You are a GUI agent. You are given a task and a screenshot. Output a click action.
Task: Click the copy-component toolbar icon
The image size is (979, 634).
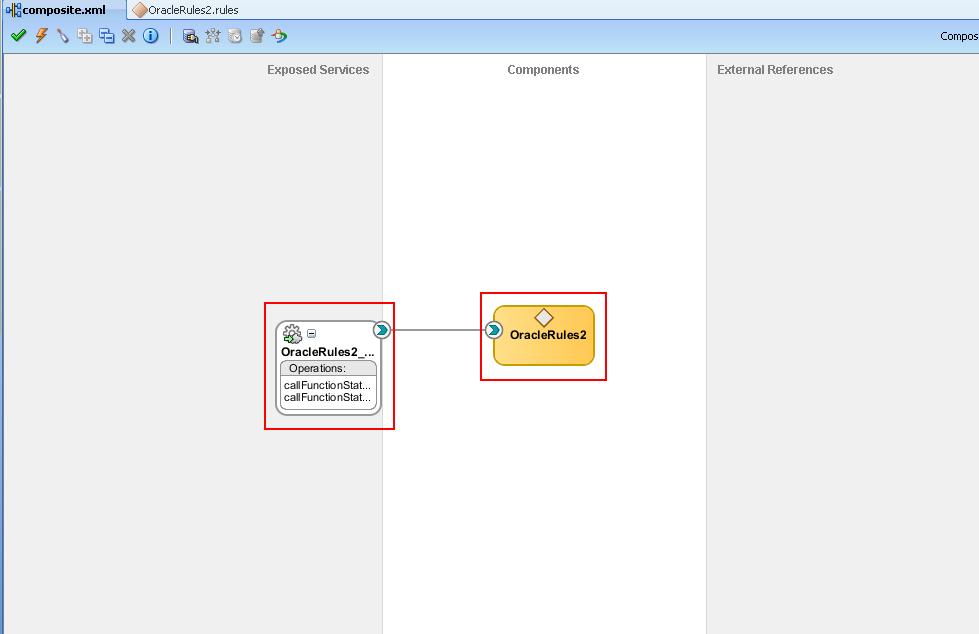click(x=106, y=35)
